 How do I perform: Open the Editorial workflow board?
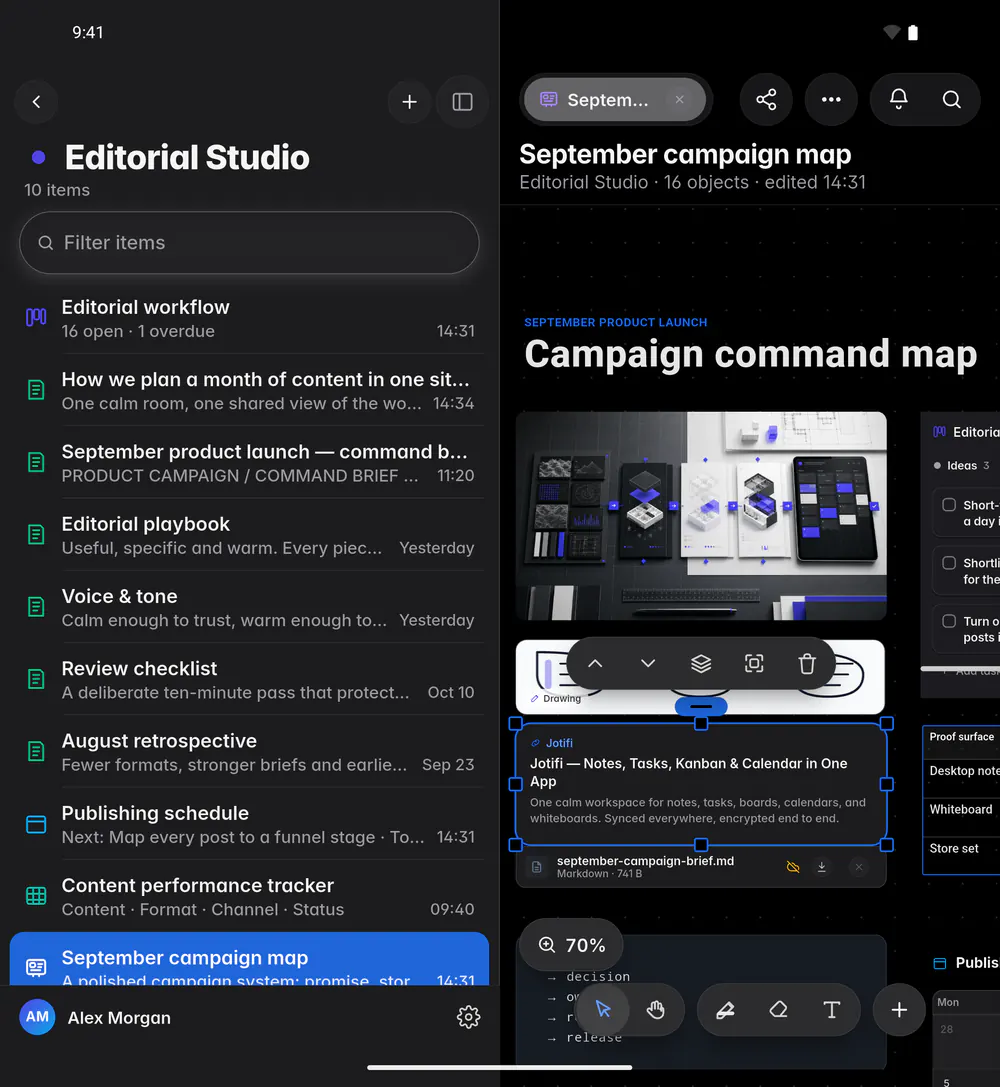pyautogui.click(x=249, y=318)
